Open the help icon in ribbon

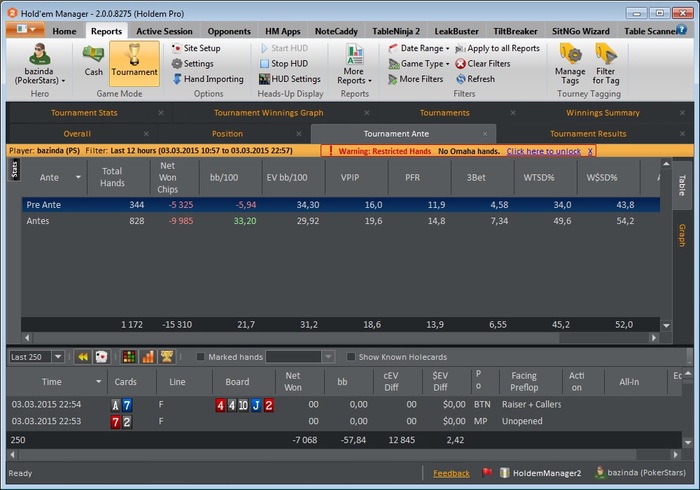(x=682, y=29)
